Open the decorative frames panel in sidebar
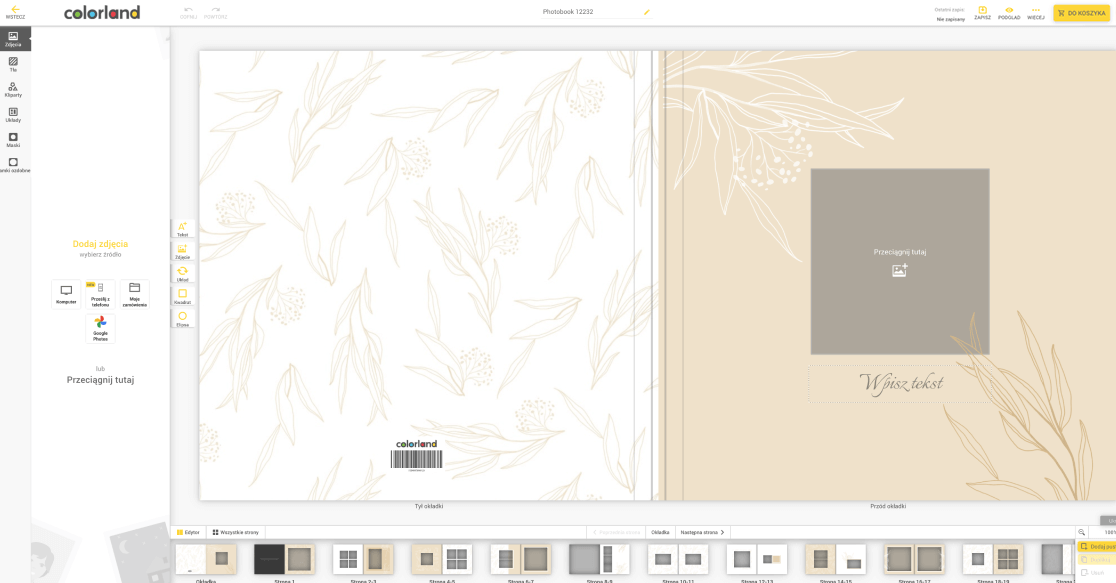The height and width of the screenshot is (583, 1116). coord(13,165)
